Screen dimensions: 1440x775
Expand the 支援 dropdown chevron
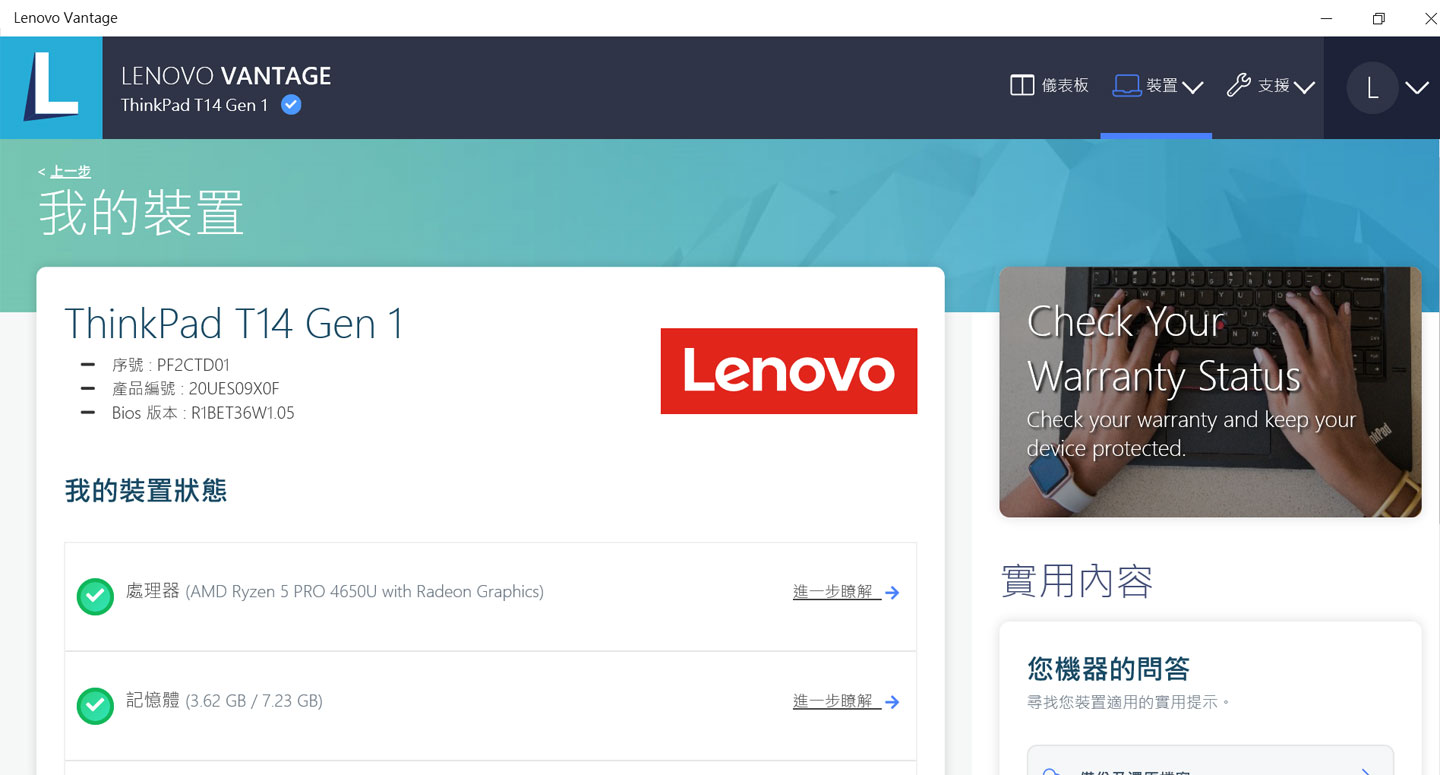click(1304, 88)
